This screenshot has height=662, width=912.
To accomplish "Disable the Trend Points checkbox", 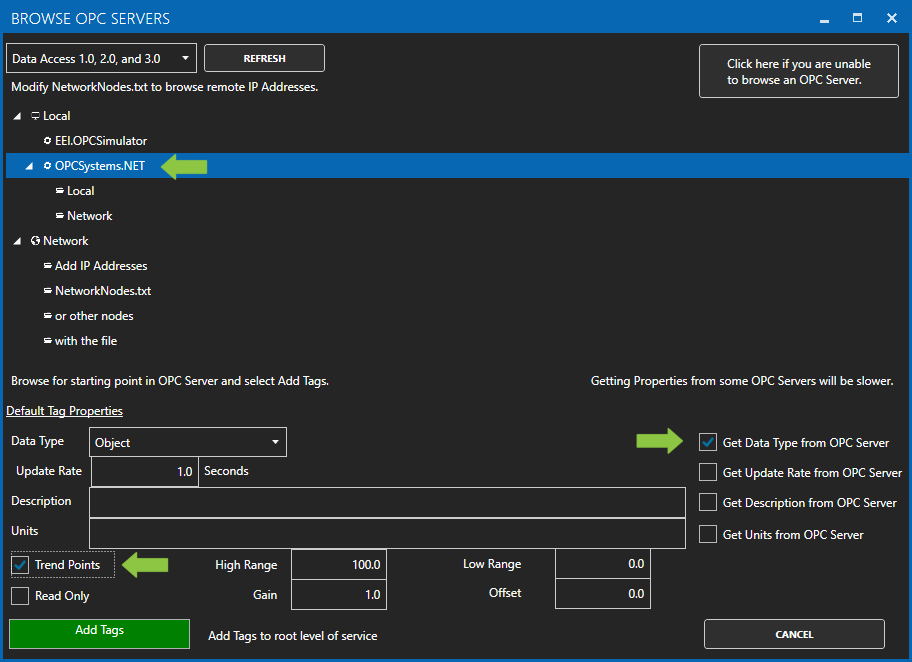I will pos(20,565).
